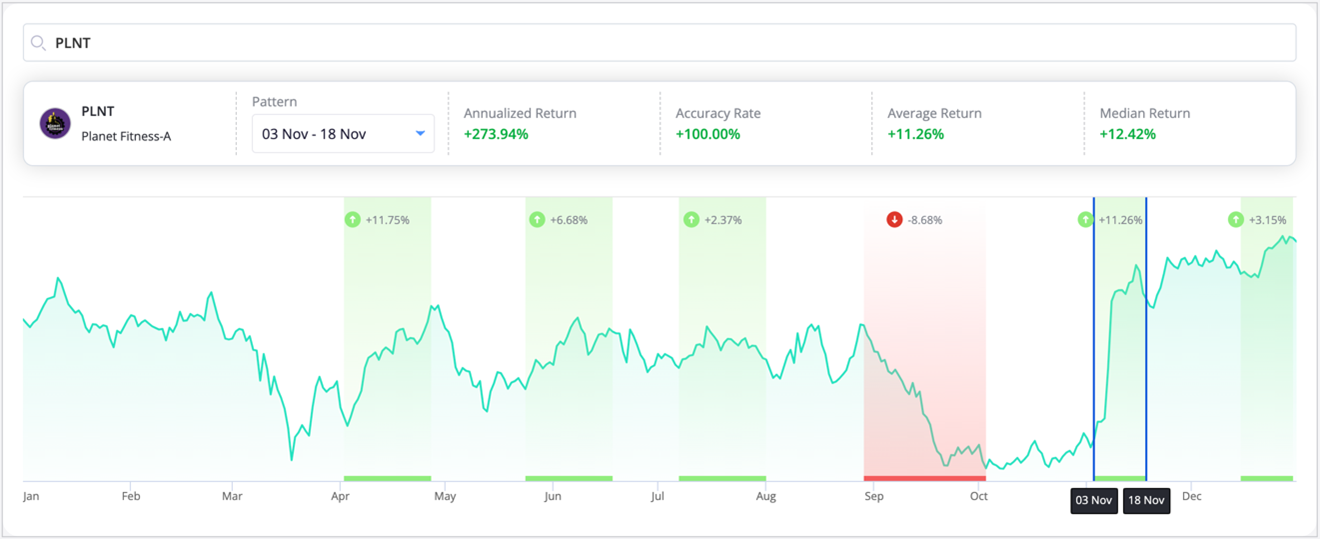Click the search magnifier icon

(x=38, y=43)
